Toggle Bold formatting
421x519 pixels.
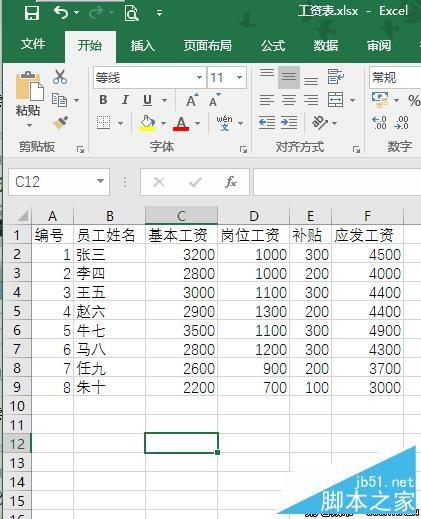tap(103, 100)
